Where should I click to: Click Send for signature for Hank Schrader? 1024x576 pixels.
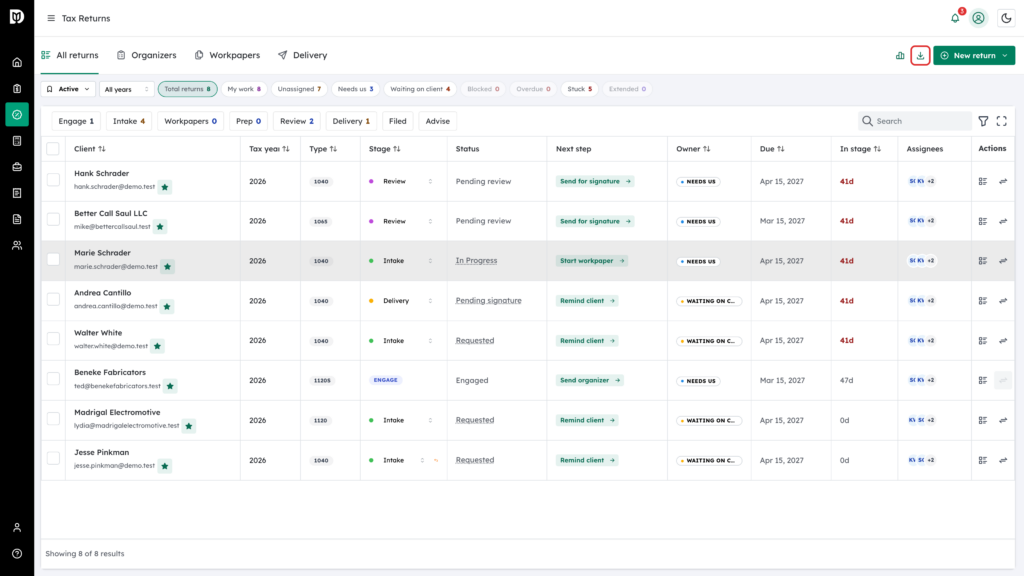pyautogui.click(x=595, y=182)
